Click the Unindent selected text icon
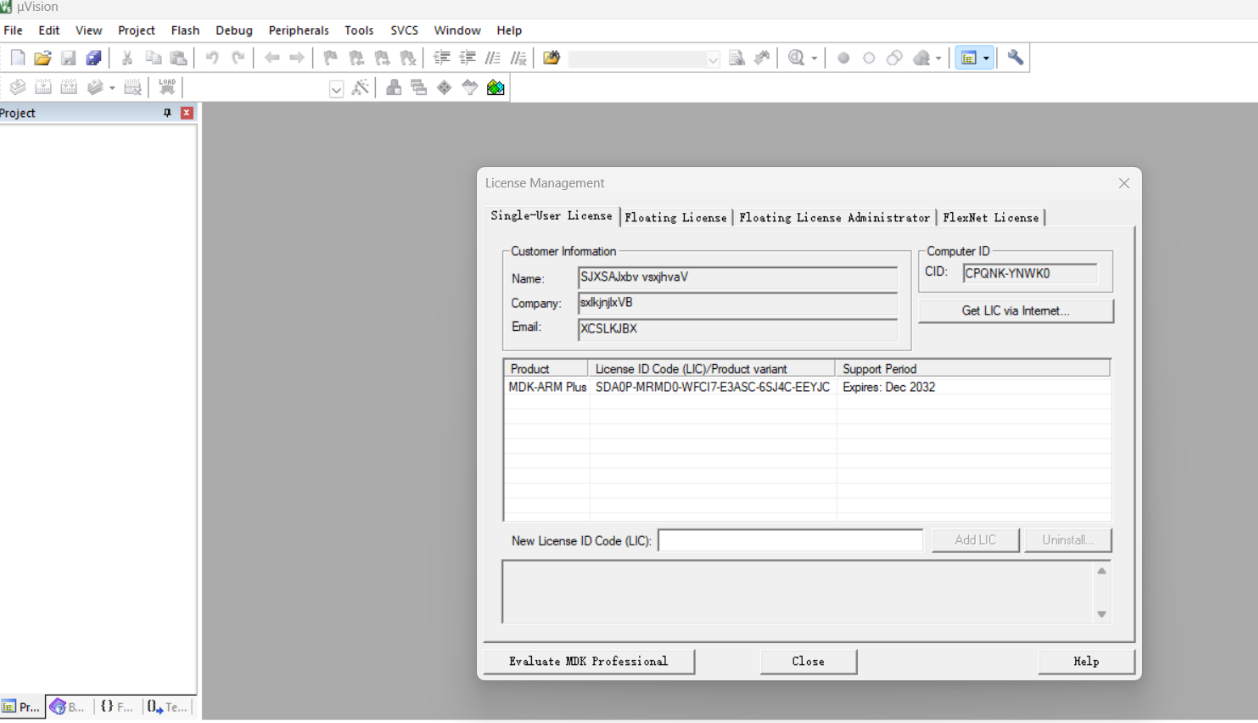Image resolution: width=1258 pixels, height=723 pixels. 467,58
